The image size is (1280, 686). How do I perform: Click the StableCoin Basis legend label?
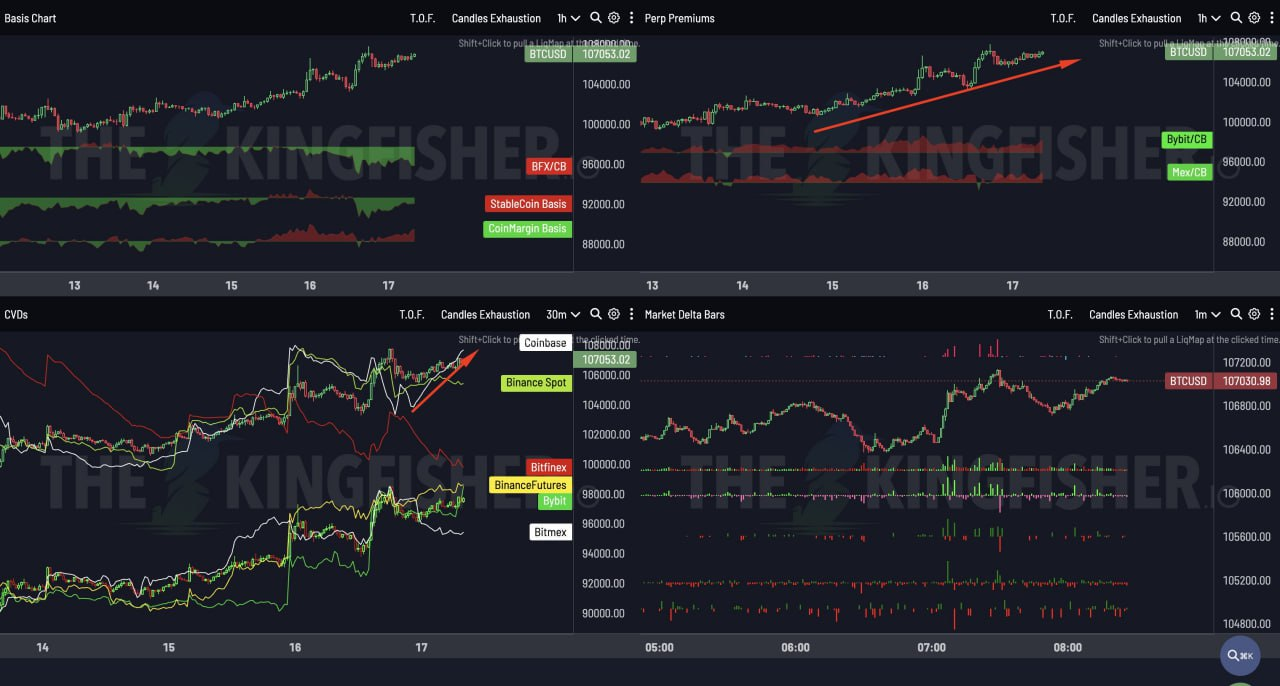(x=527, y=204)
